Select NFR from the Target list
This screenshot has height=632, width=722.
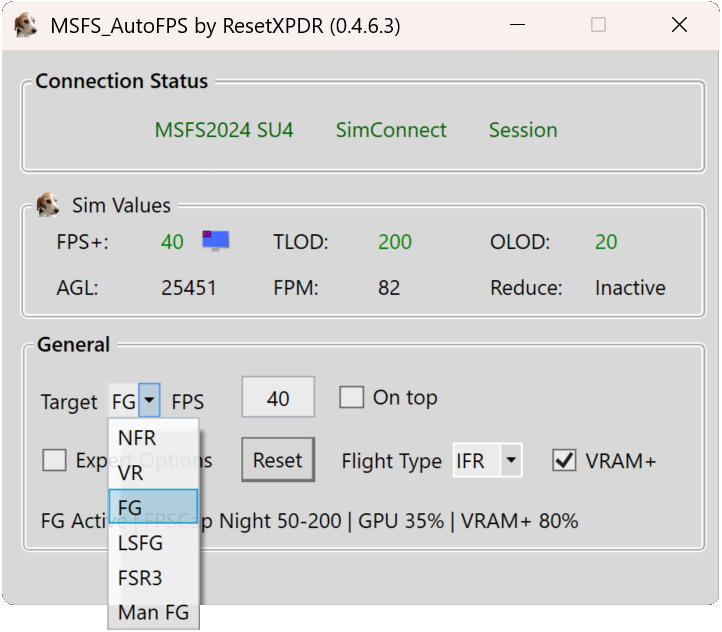tap(153, 438)
